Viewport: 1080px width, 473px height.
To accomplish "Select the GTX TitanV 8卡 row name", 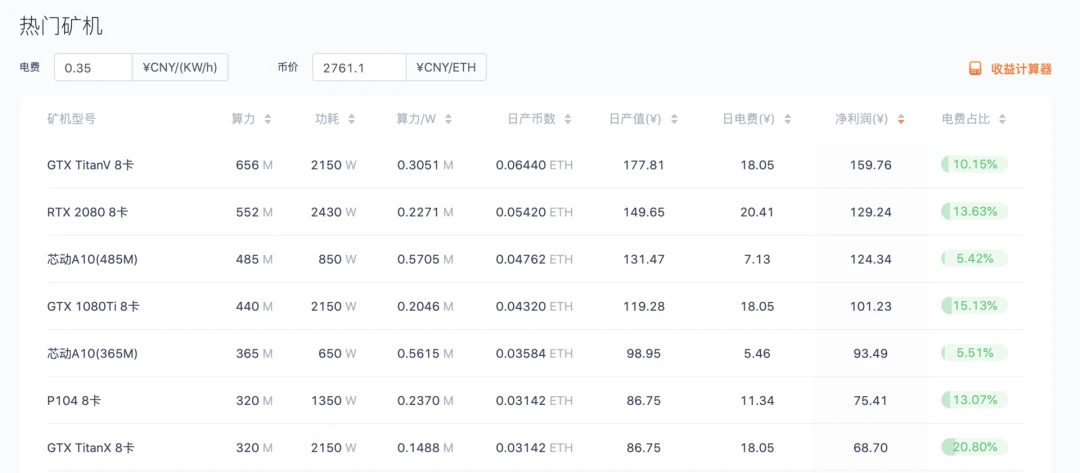I will coord(90,165).
